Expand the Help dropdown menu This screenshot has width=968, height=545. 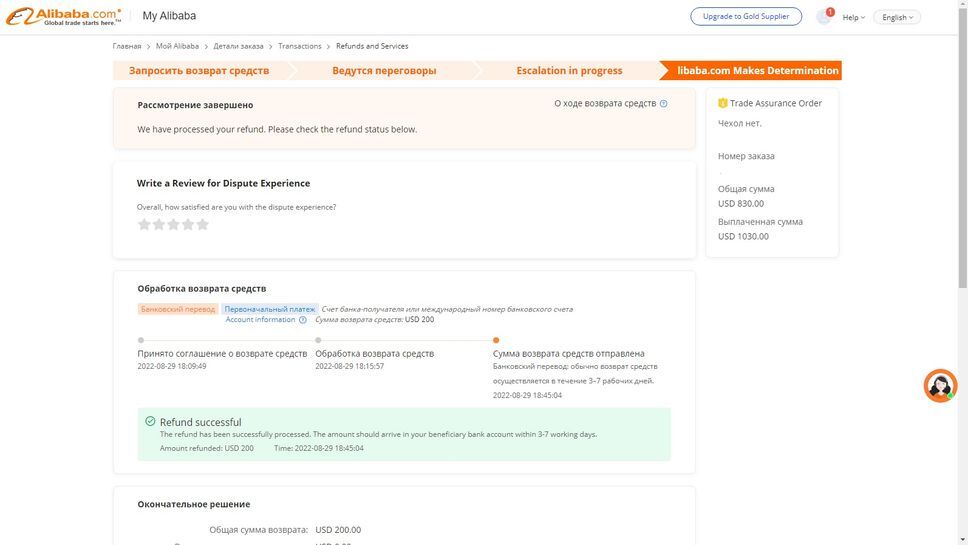click(853, 17)
